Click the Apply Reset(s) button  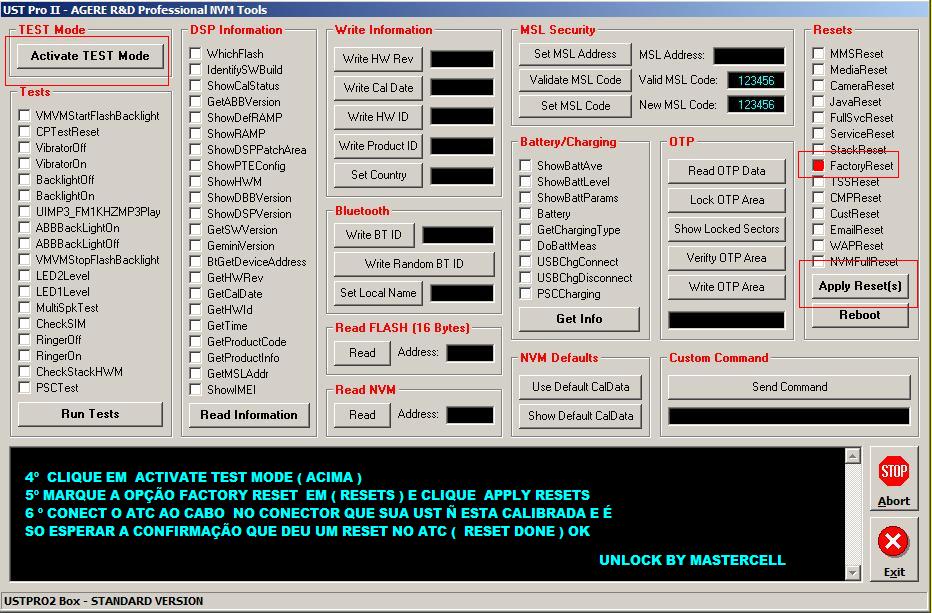click(859, 286)
